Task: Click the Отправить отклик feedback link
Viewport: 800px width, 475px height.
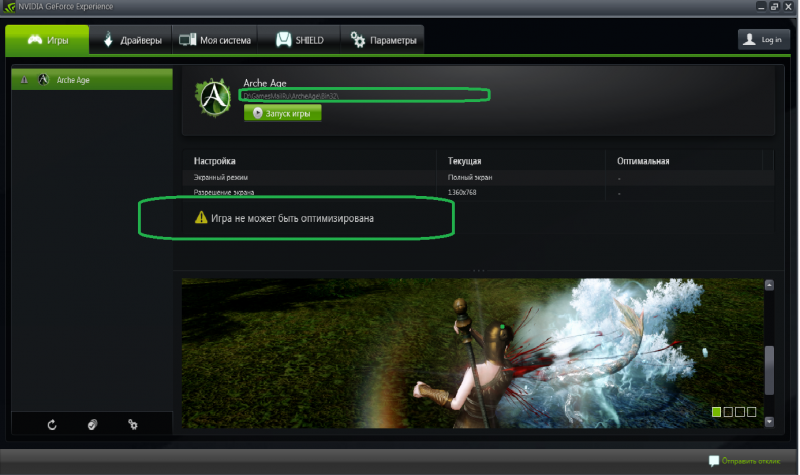Action: [751, 461]
